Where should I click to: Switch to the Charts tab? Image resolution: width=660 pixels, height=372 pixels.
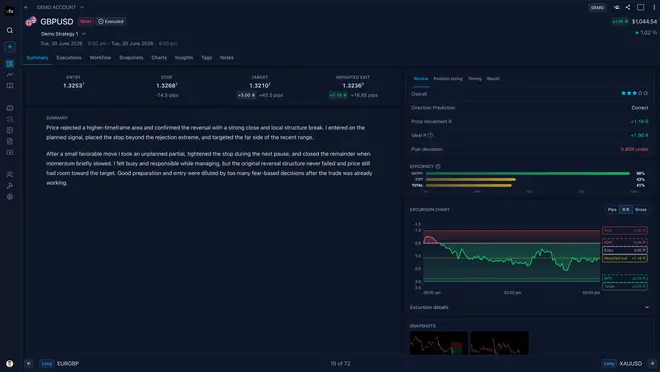tap(159, 58)
